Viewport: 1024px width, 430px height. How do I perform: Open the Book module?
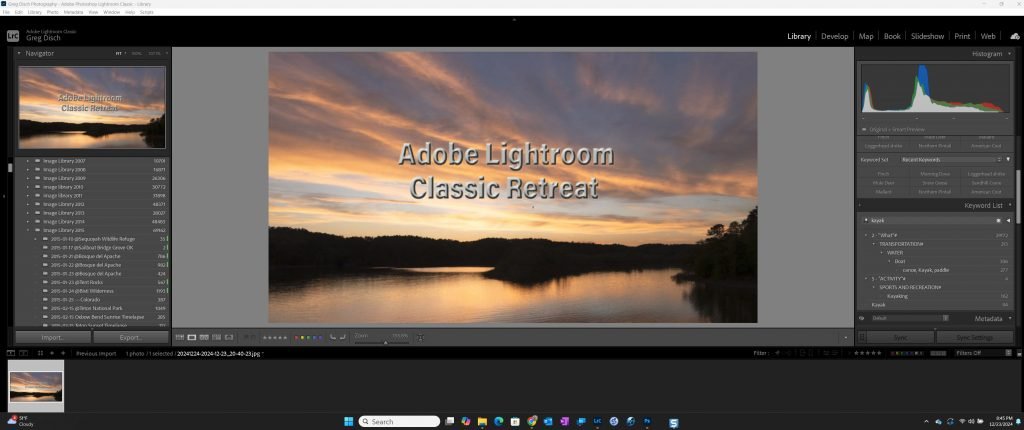tap(892, 37)
